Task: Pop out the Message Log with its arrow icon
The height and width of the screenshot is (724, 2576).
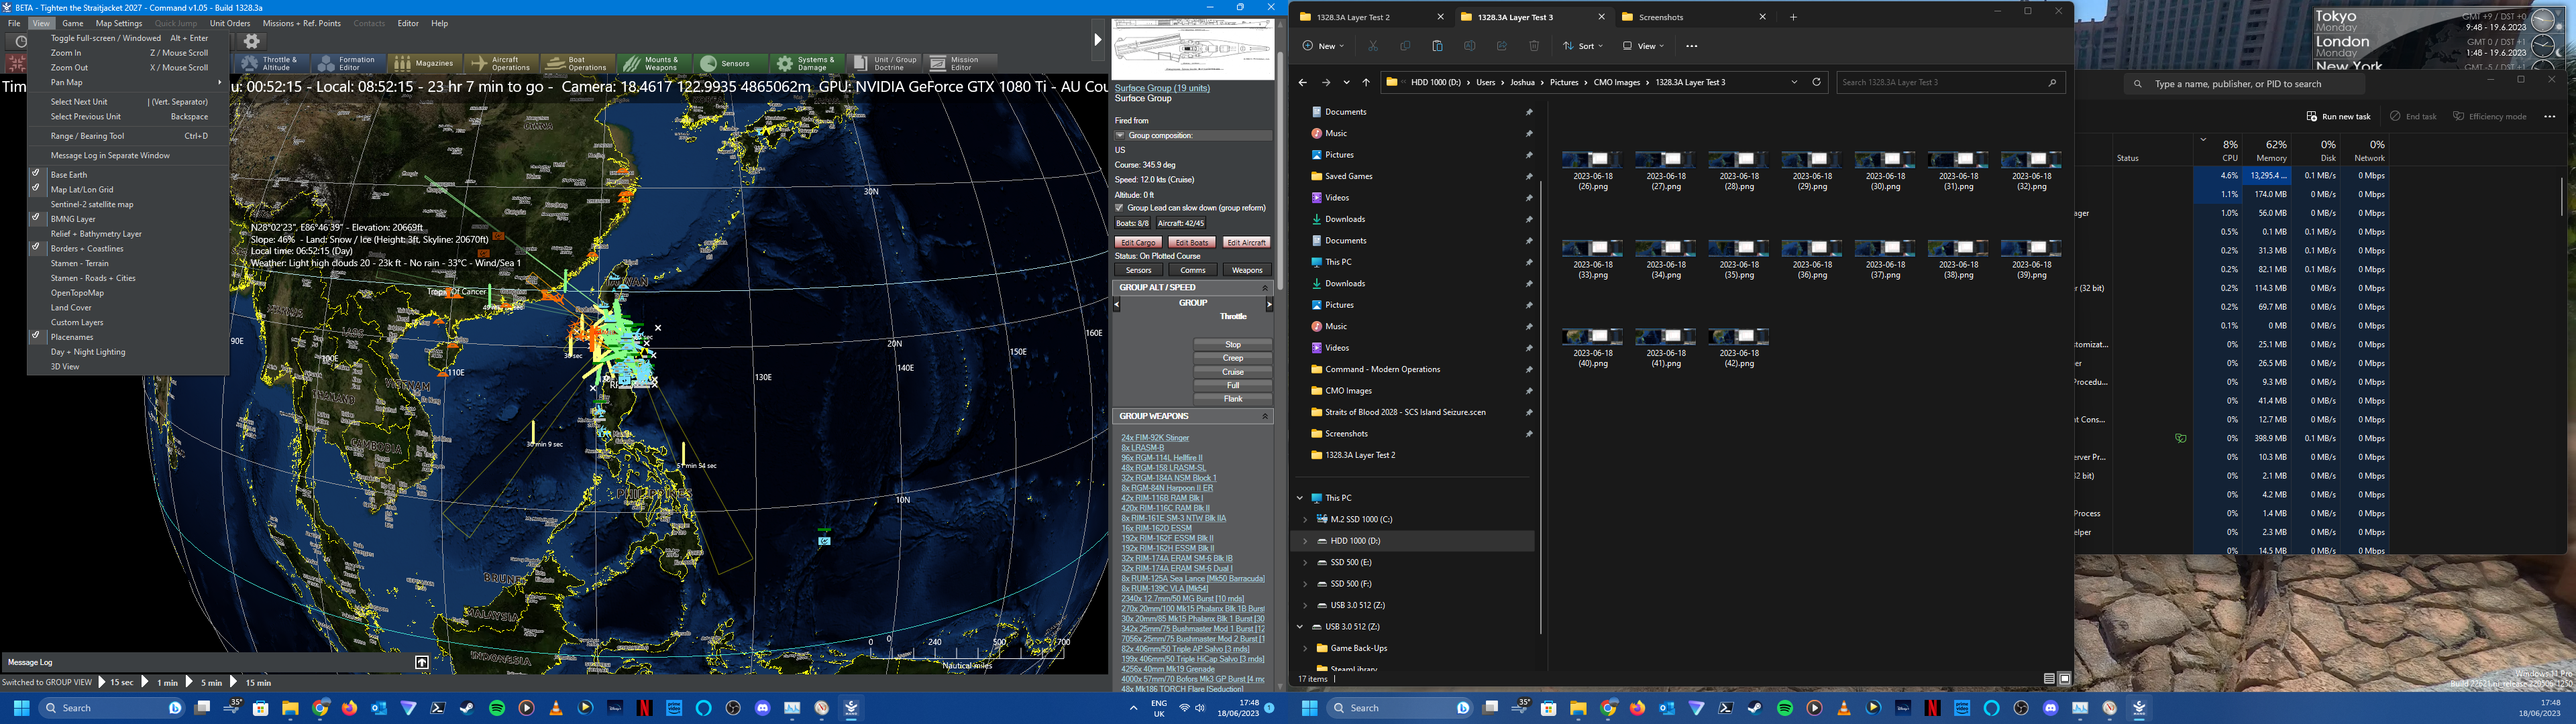Action: pyautogui.click(x=422, y=662)
